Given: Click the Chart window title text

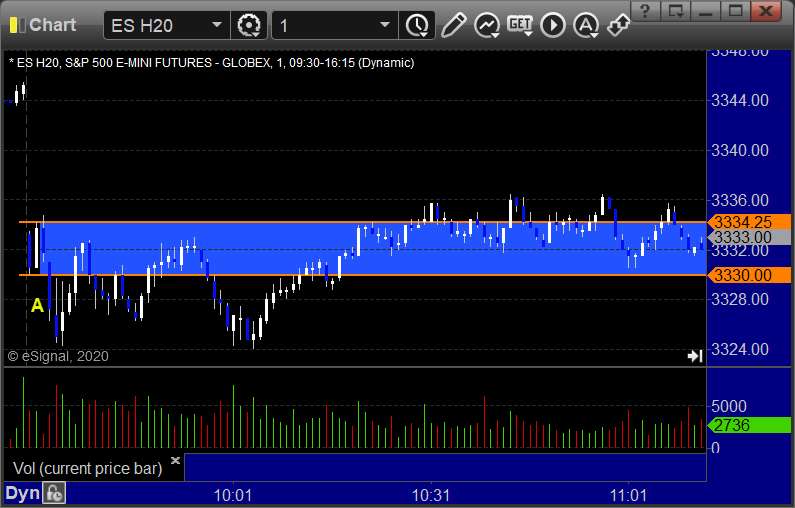Looking at the screenshot, I should [x=53, y=25].
